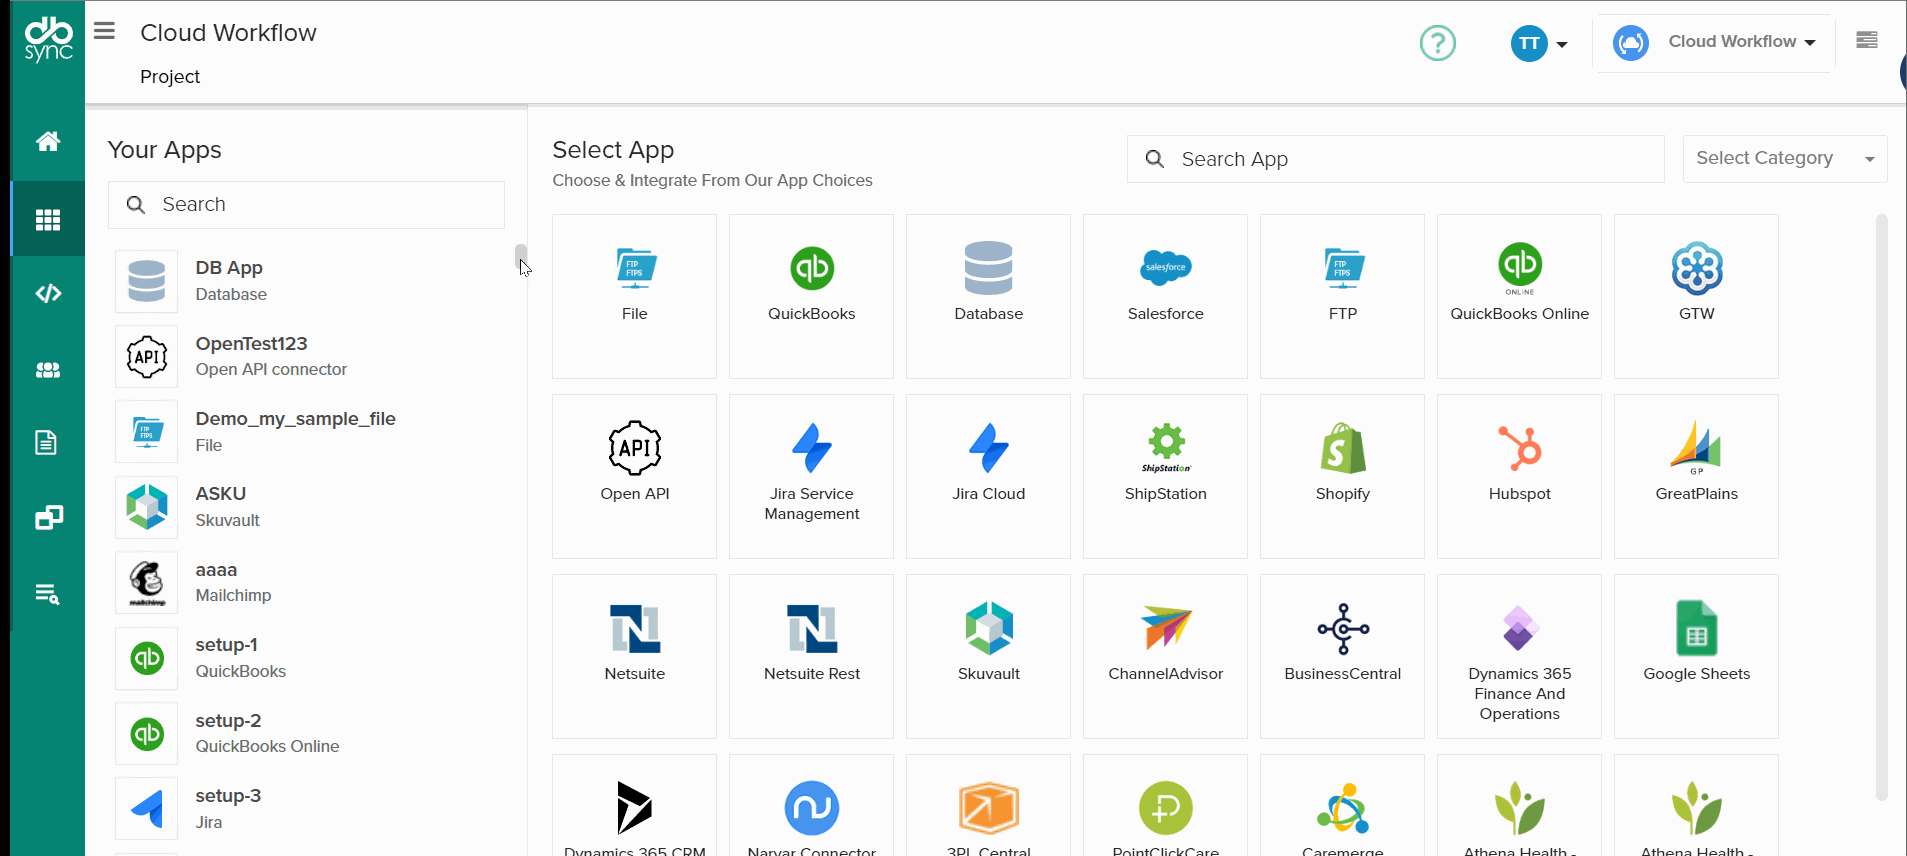Image resolution: width=1907 pixels, height=856 pixels.
Task: Open the Select Category dropdown
Action: point(1784,159)
